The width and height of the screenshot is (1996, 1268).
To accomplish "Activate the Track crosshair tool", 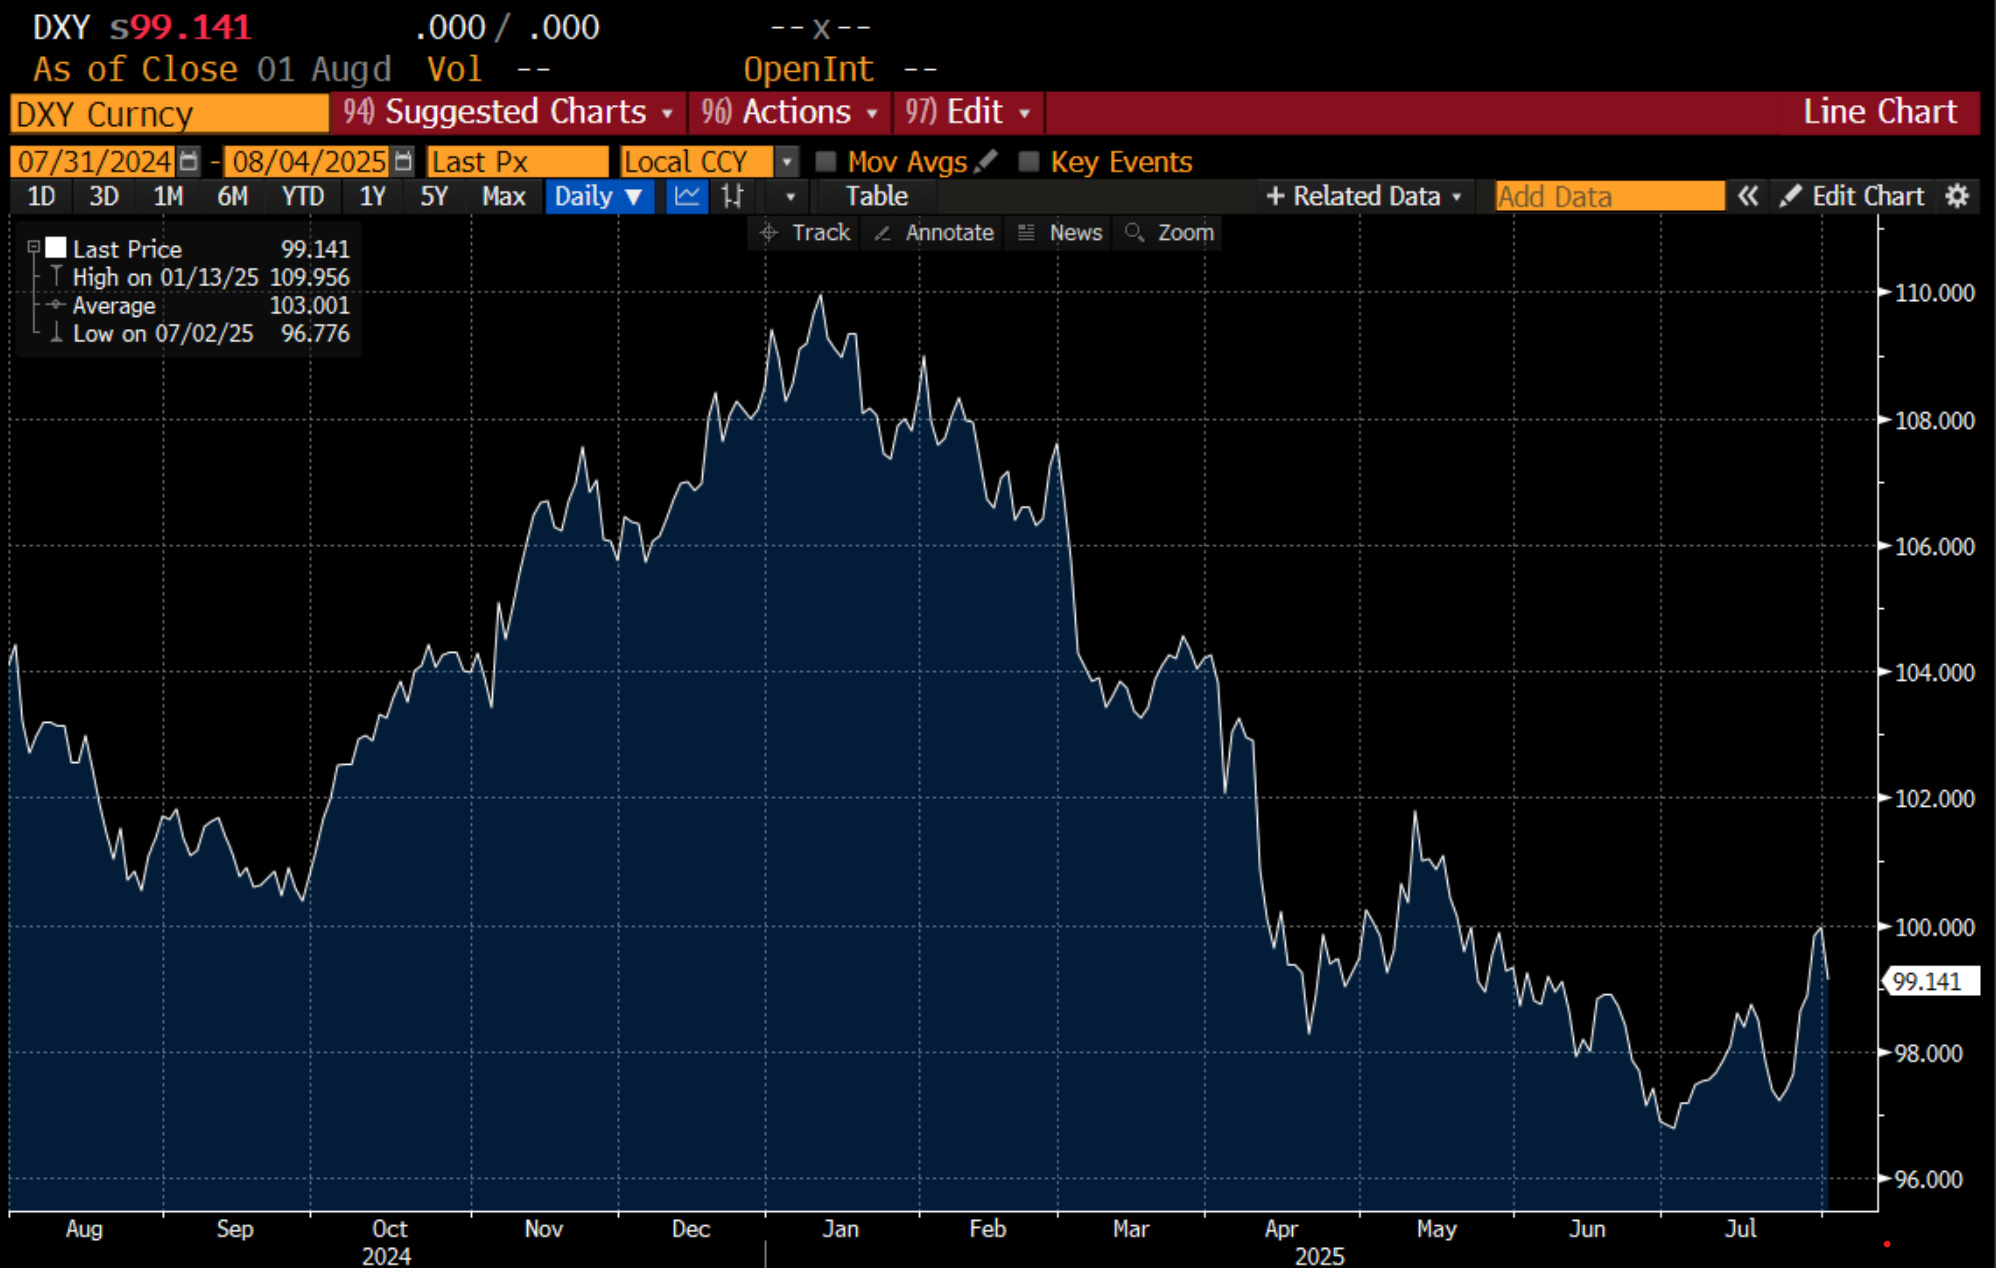I will (806, 233).
